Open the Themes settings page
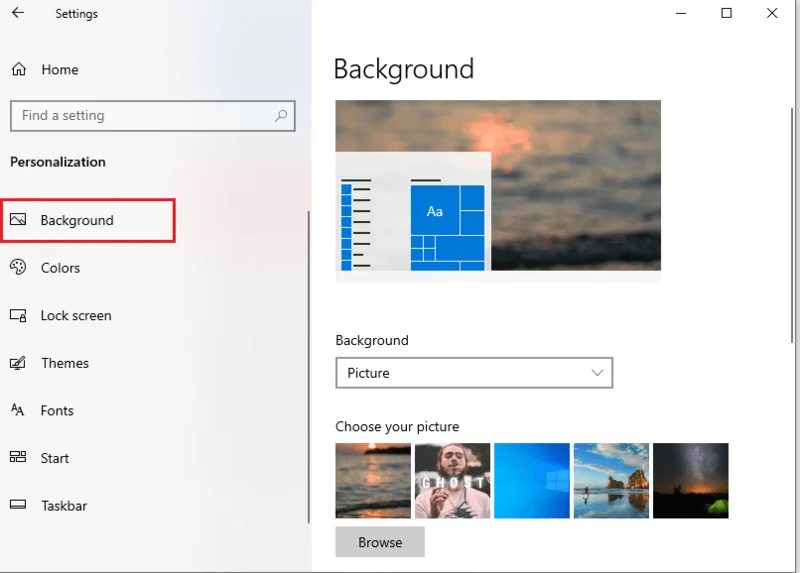 [65, 363]
